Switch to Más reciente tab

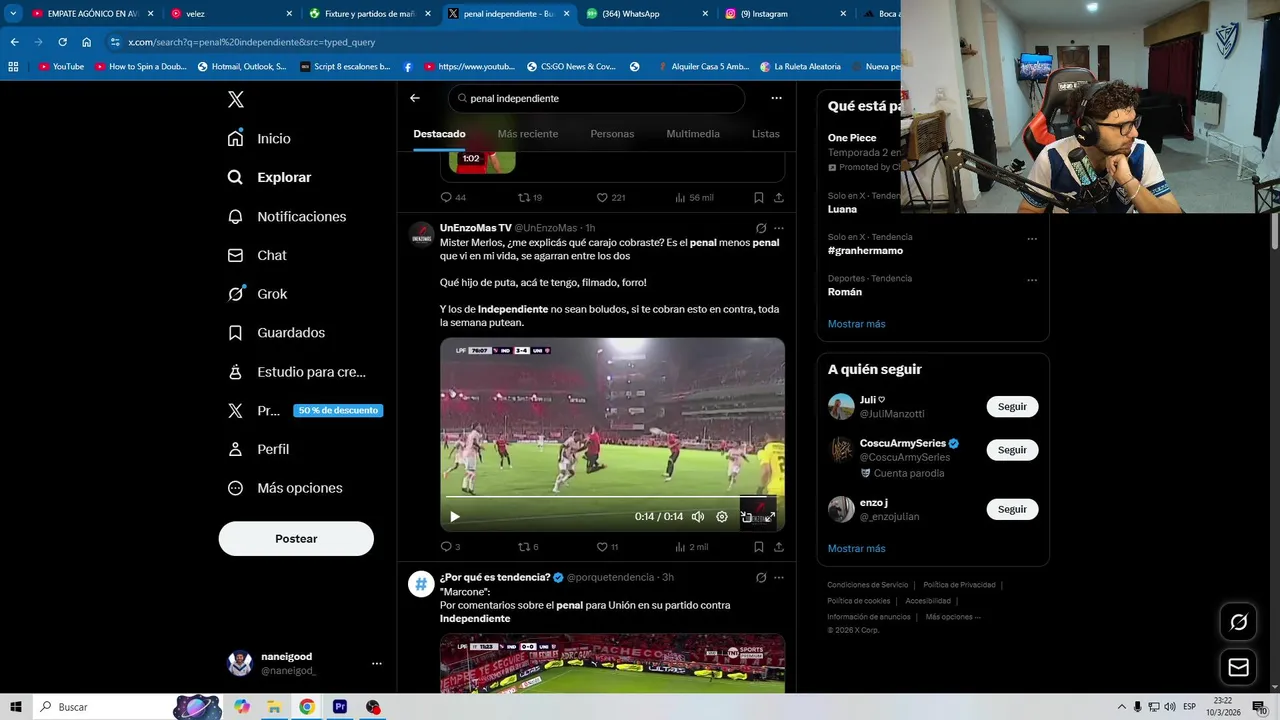pyautogui.click(x=528, y=134)
